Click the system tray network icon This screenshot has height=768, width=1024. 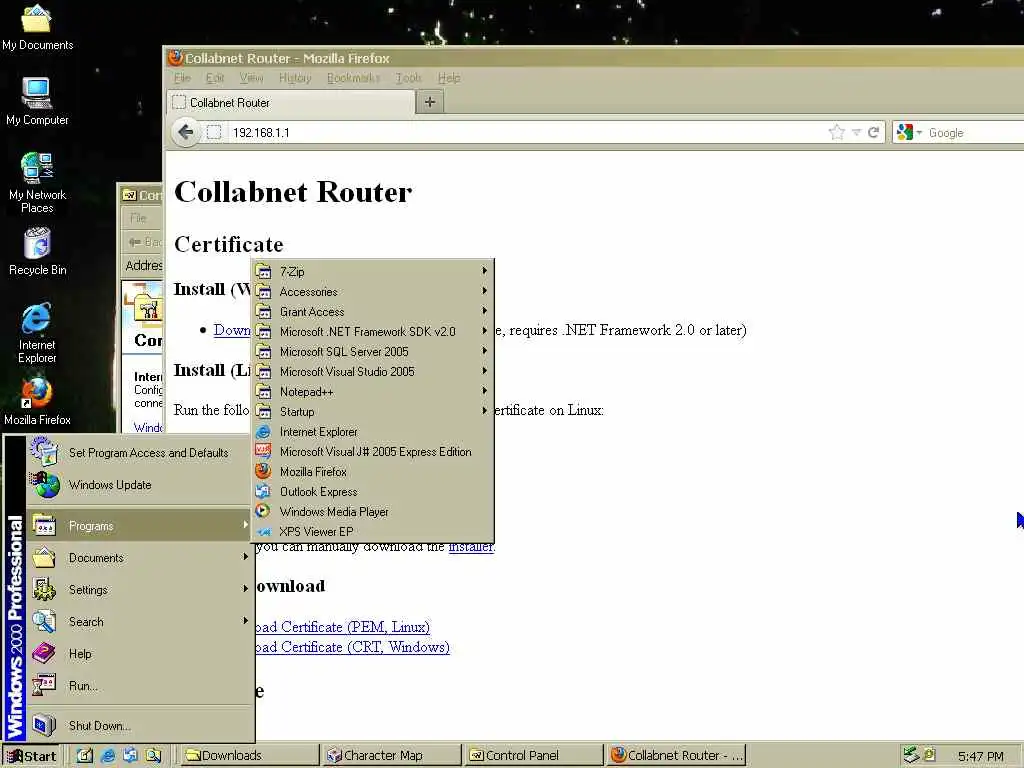[x=911, y=755]
